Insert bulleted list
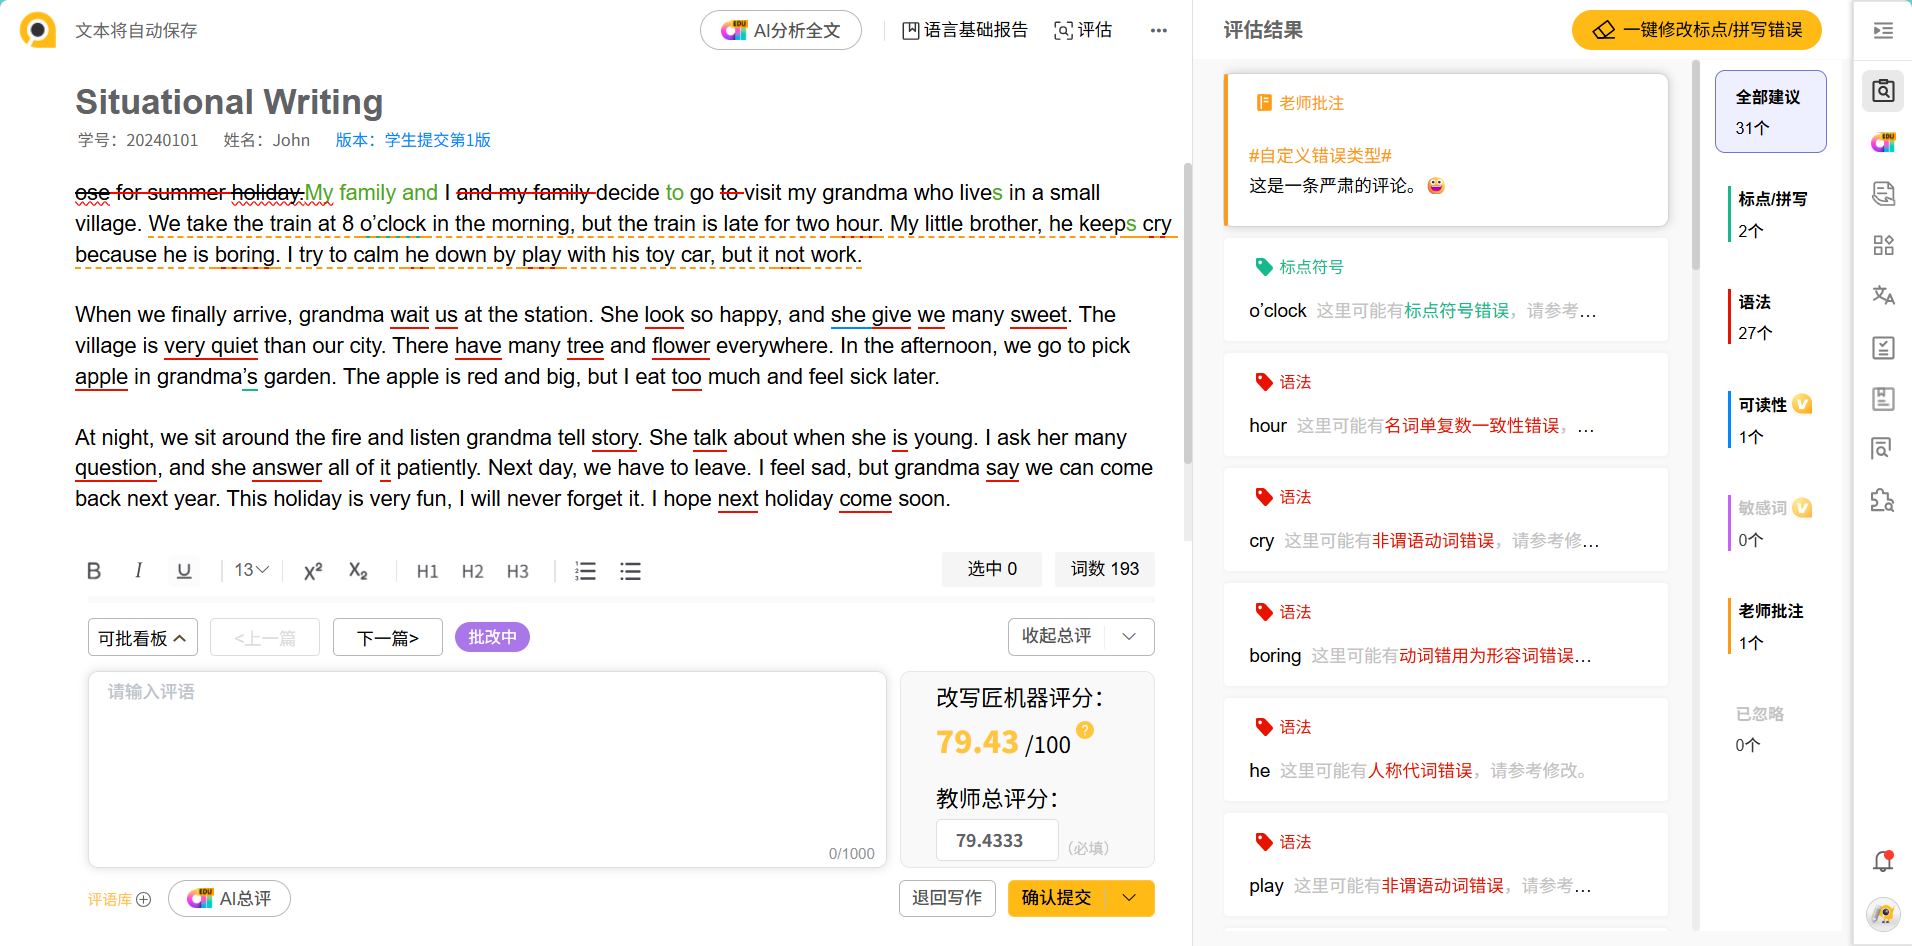Image resolution: width=1912 pixels, height=946 pixels. [630, 571]
